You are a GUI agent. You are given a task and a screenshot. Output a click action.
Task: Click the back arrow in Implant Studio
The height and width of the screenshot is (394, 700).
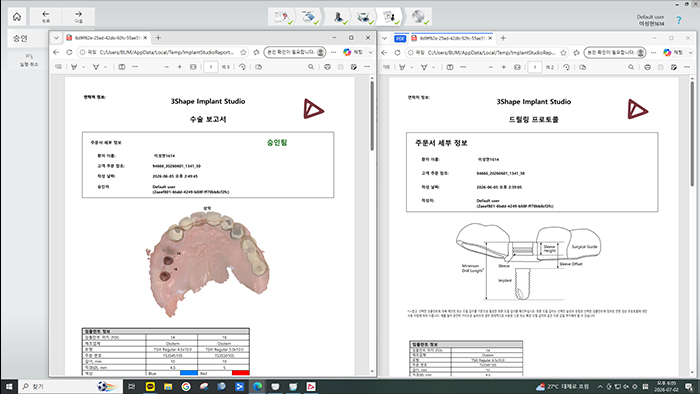46,17
